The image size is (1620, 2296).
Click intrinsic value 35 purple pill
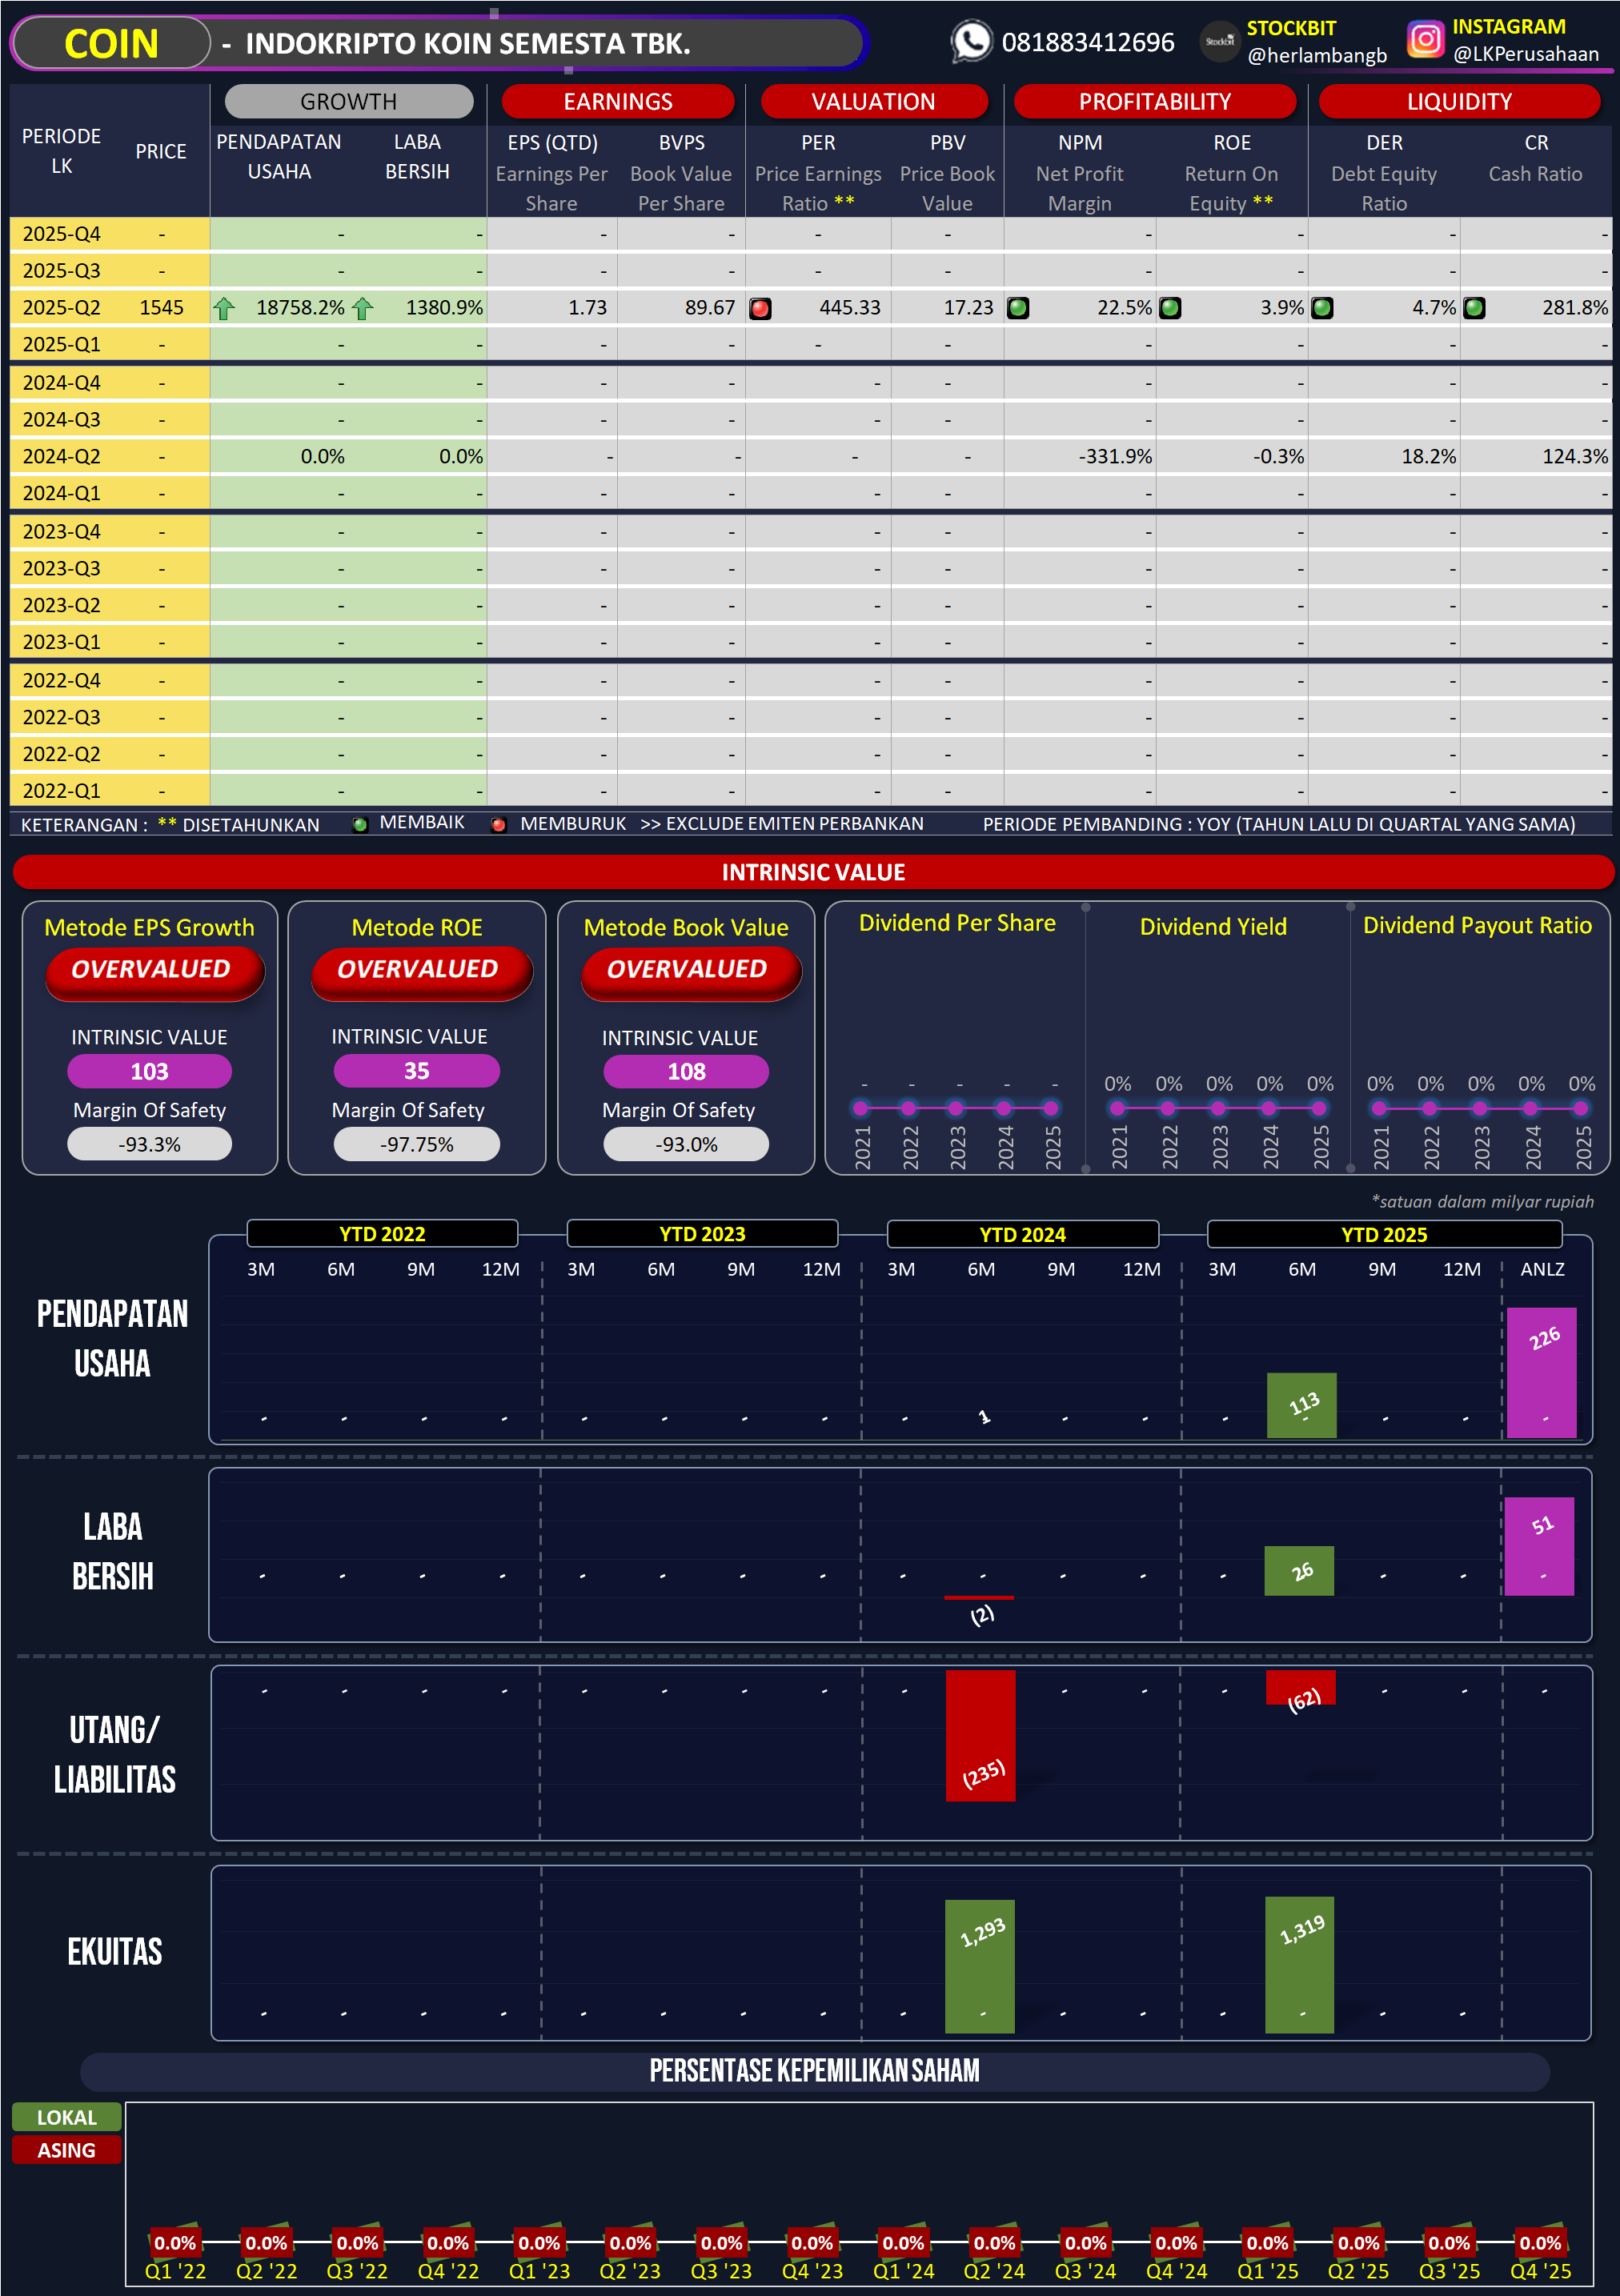[x=417, y=1071]
